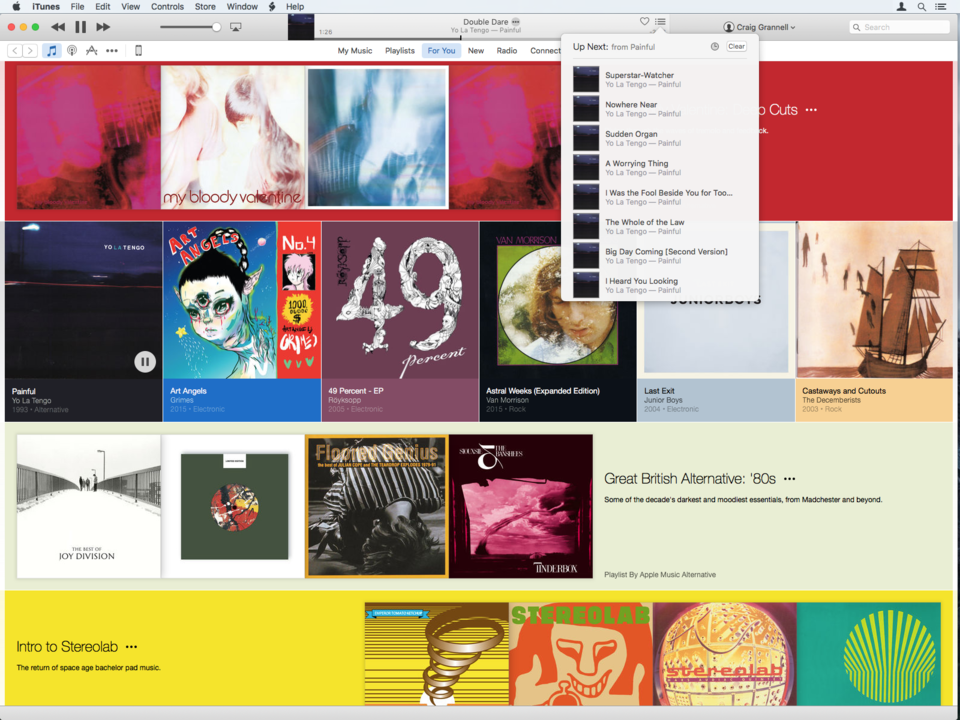
Task: Select Big Day Coming [Second Version]
Action: pyautogui.click(x=660, y=256)
